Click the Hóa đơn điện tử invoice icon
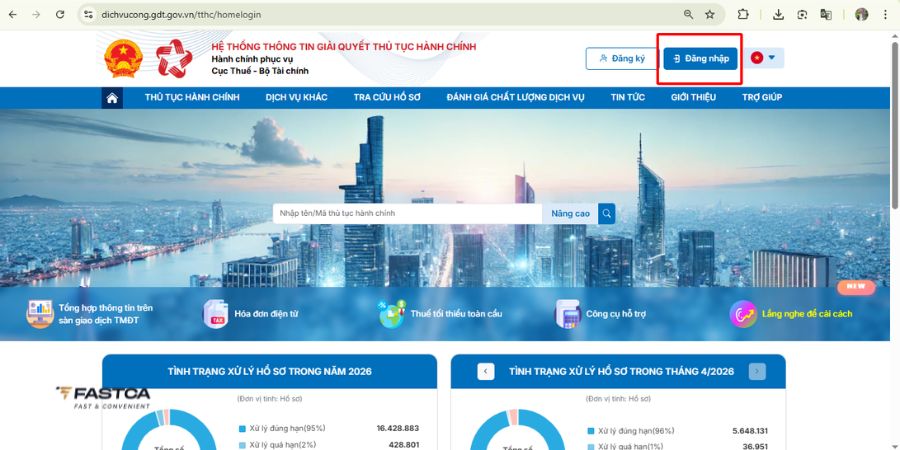This screenshot has height=450, width=900. coord(216,314)
